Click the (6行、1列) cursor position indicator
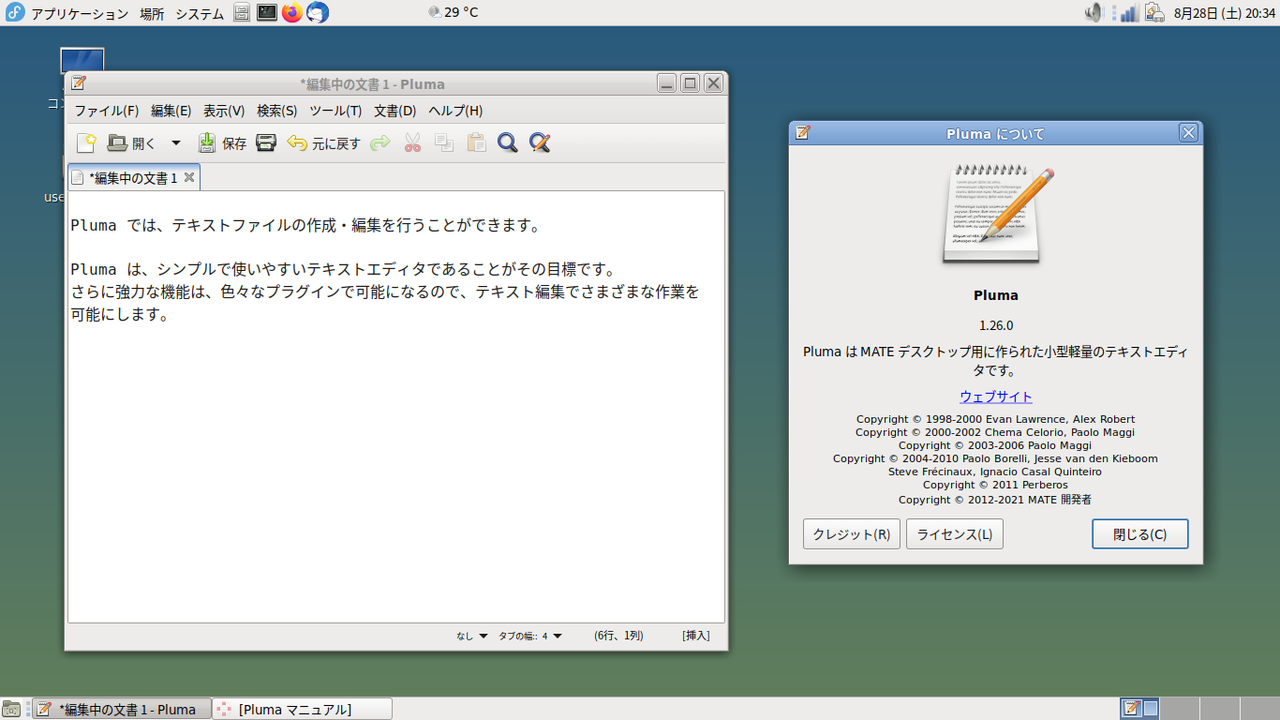Viewport: 1280px width, 720px height. (618, 636)
